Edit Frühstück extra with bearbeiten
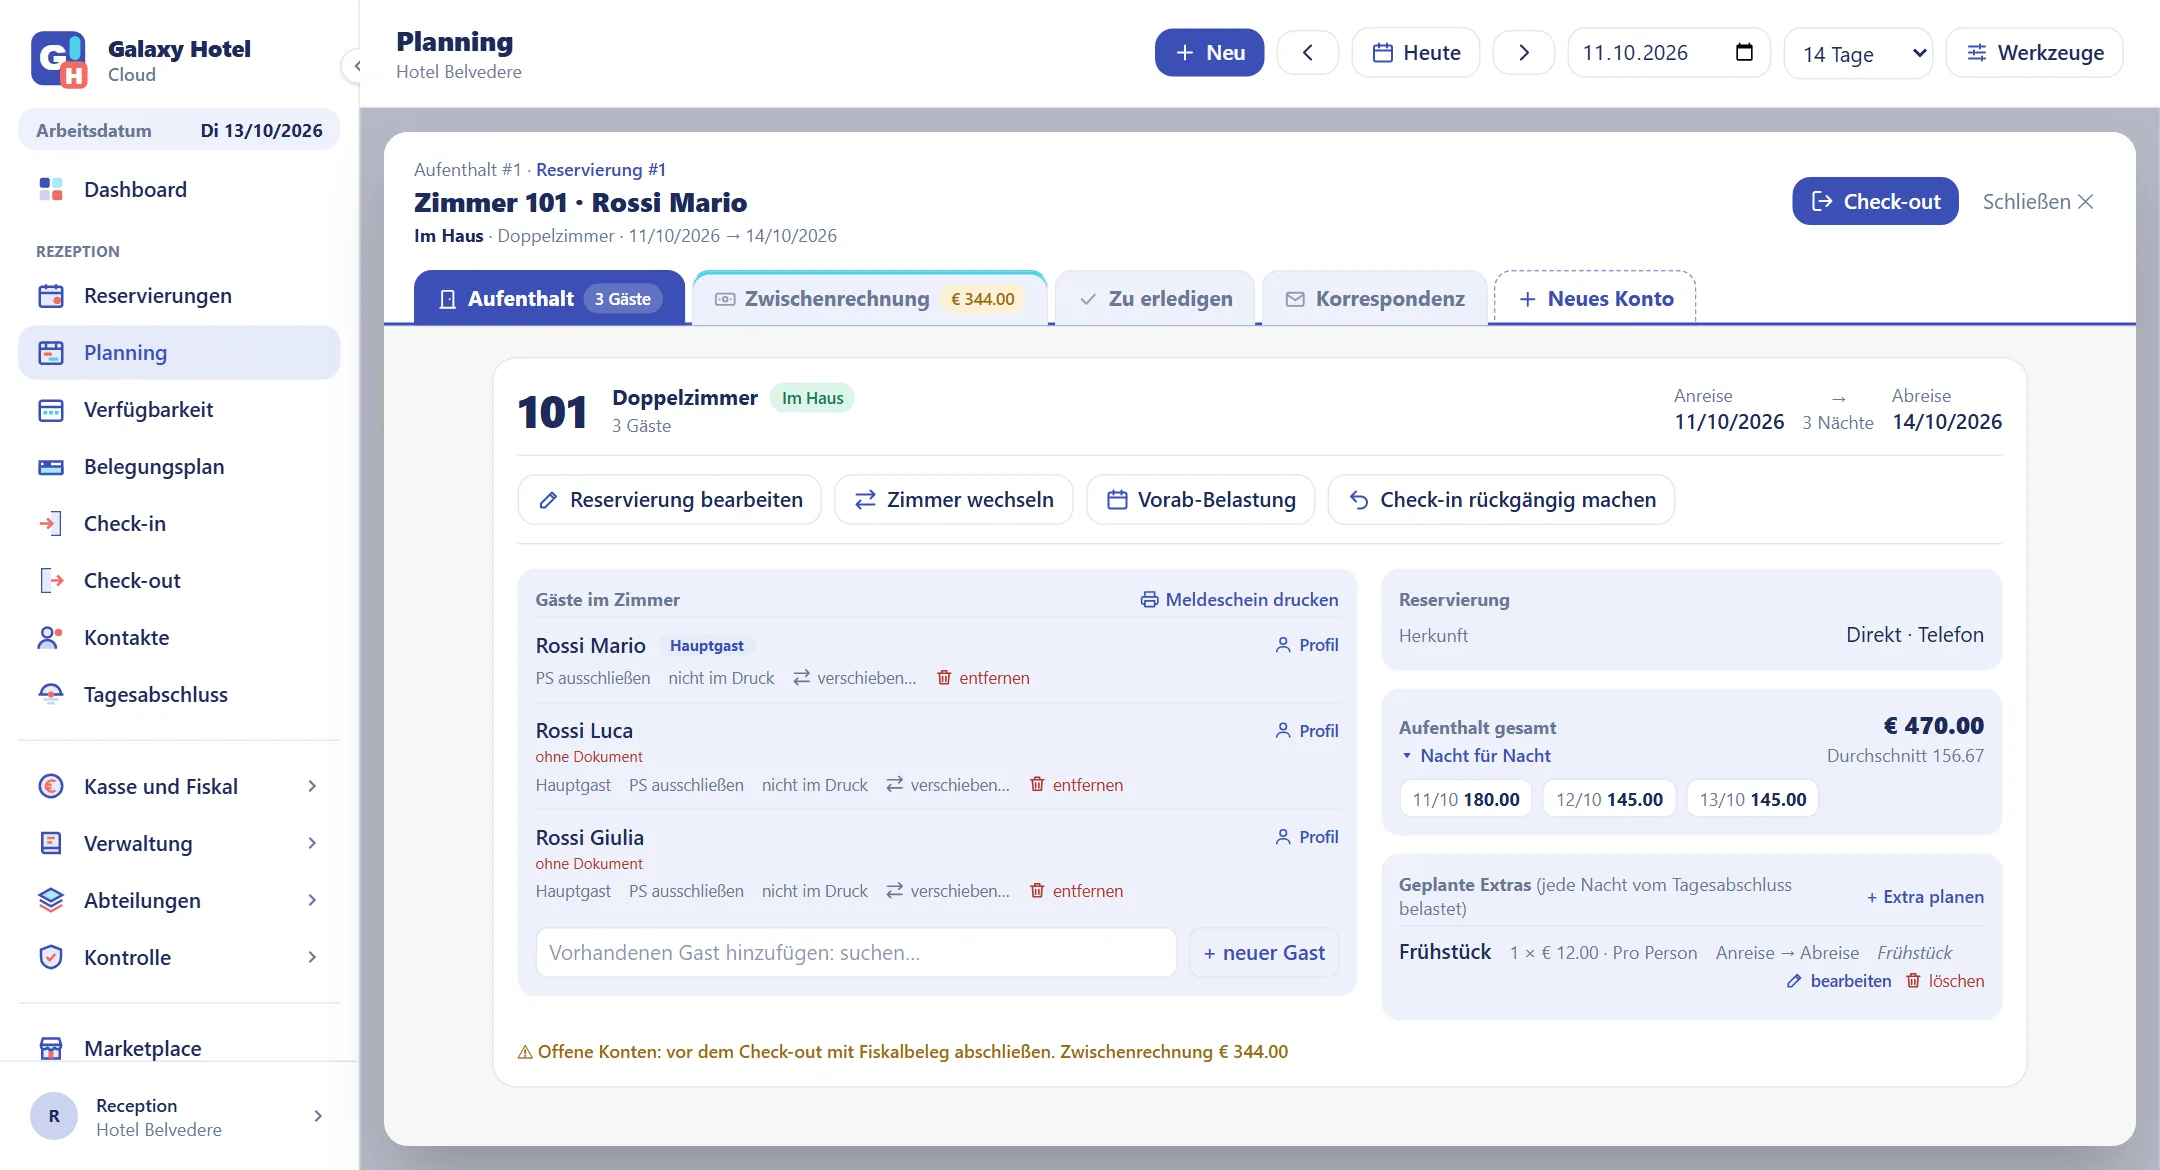Screen dimensions: 2160x1170 tap(1839, 981)
